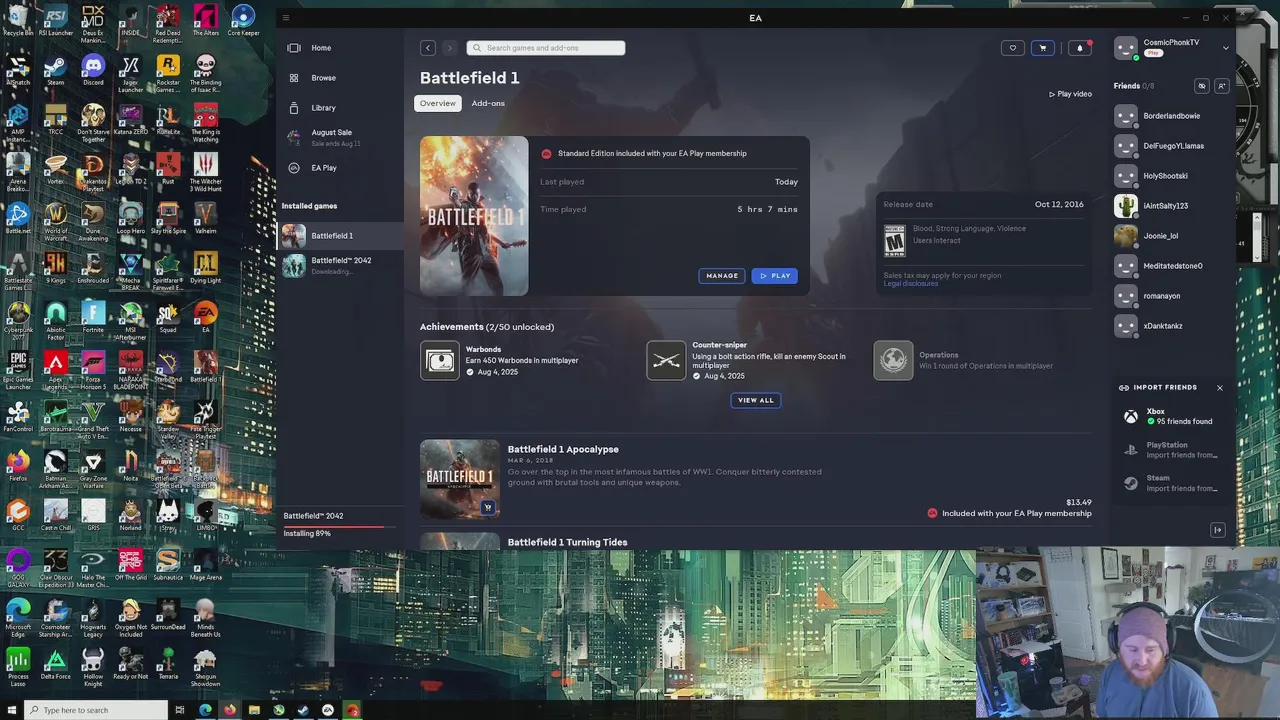Image resolution: width=1280 pixels, height=720 pixels.
Task: Open friend Borderlandbowie
Action: [x=1170, y=116]
